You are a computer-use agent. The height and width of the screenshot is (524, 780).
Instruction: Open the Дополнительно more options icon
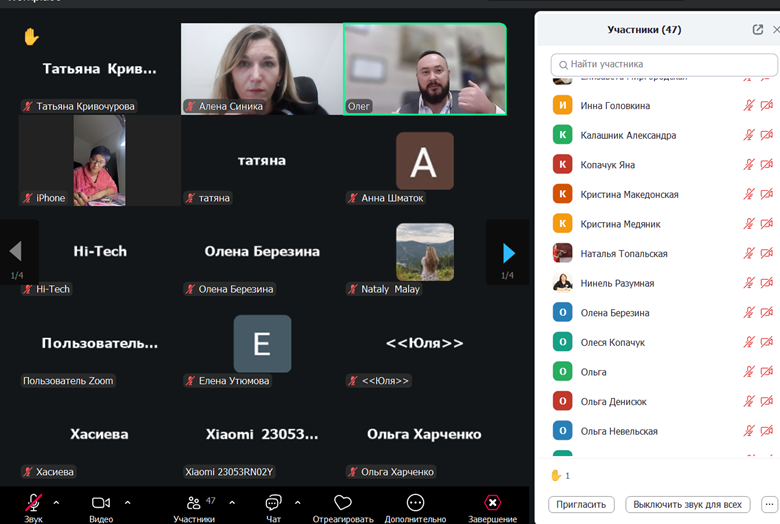pyautogui.click(x=415, y=503)
